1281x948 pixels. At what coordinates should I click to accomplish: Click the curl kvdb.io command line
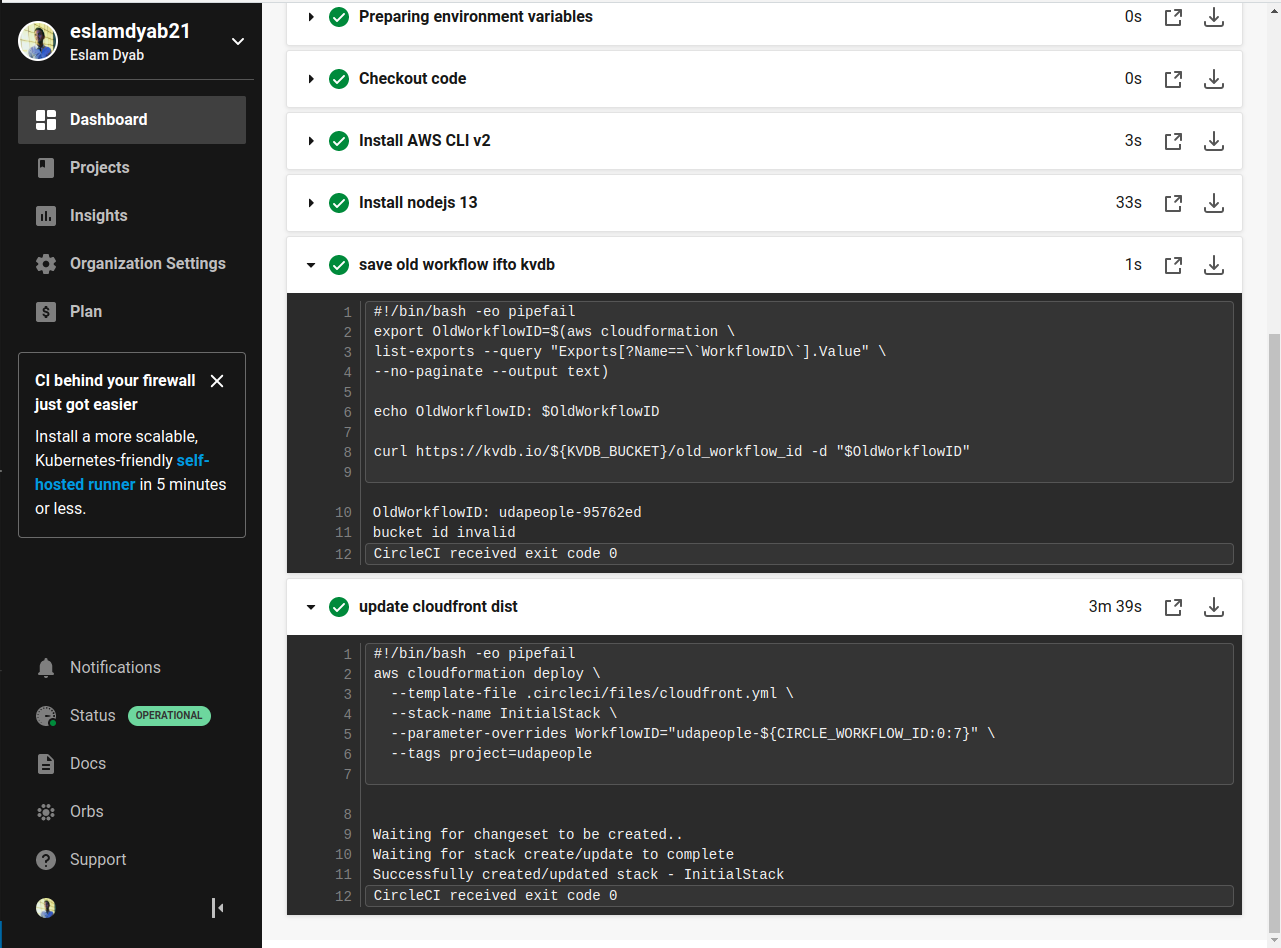pos(672,452)
